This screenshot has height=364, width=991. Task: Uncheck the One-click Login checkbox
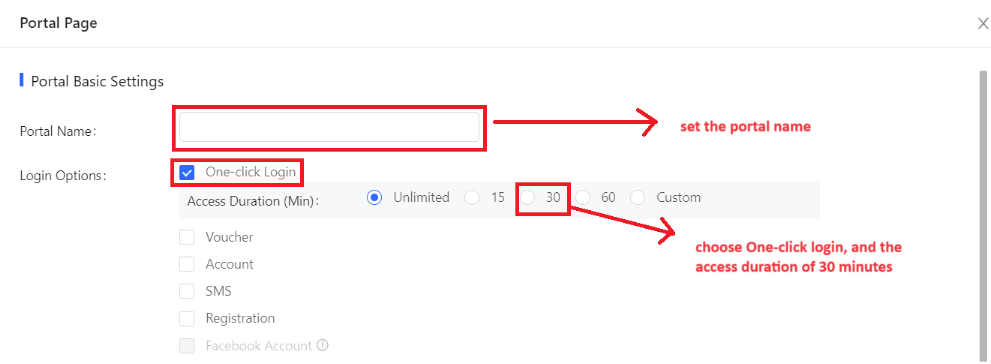point(186,173)
